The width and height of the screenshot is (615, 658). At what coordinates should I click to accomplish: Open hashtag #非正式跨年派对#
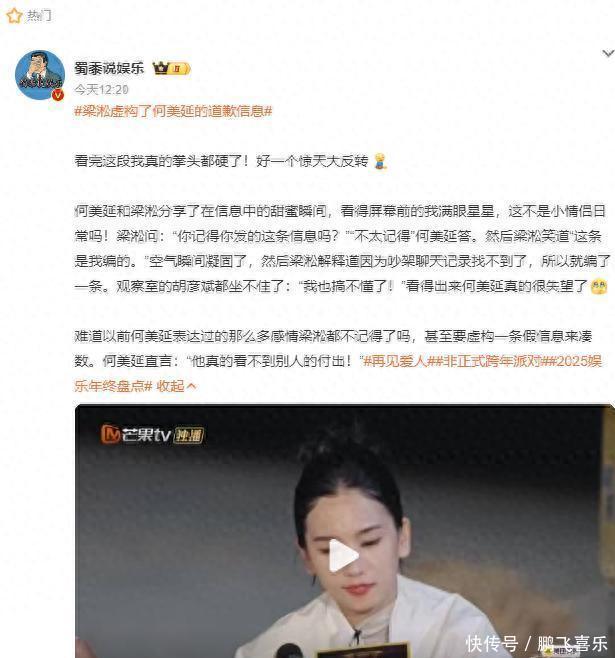click(x=491, y=361)
